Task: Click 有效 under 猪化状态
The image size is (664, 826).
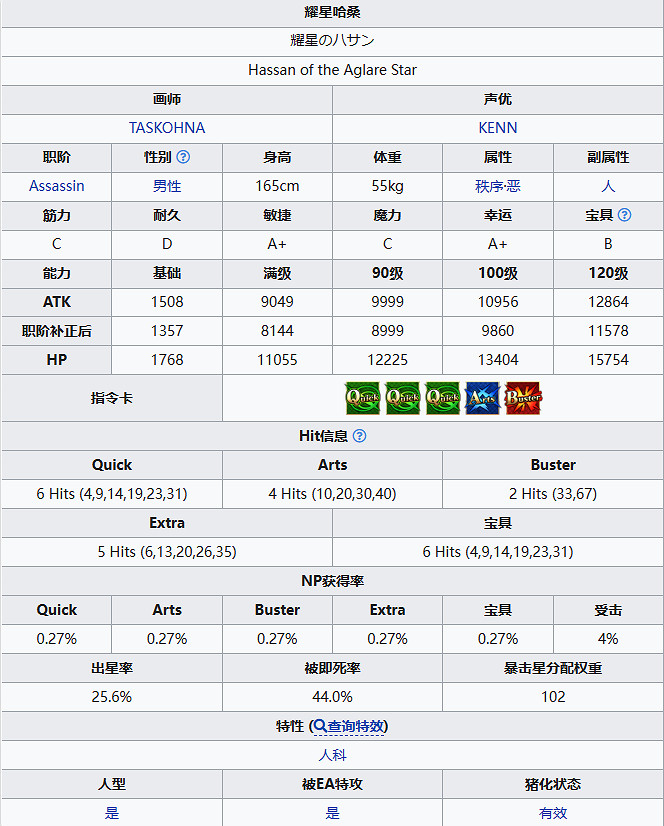Action: [x=553, y=813]
